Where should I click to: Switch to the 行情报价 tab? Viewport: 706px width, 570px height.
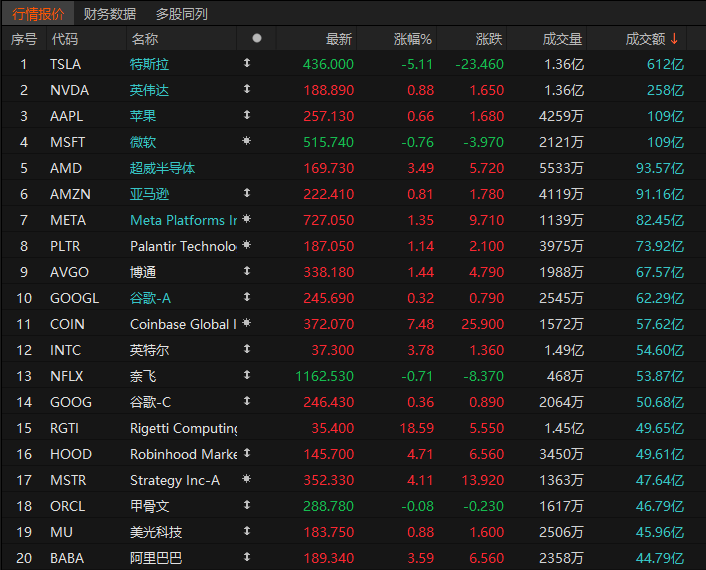[38, 14]
